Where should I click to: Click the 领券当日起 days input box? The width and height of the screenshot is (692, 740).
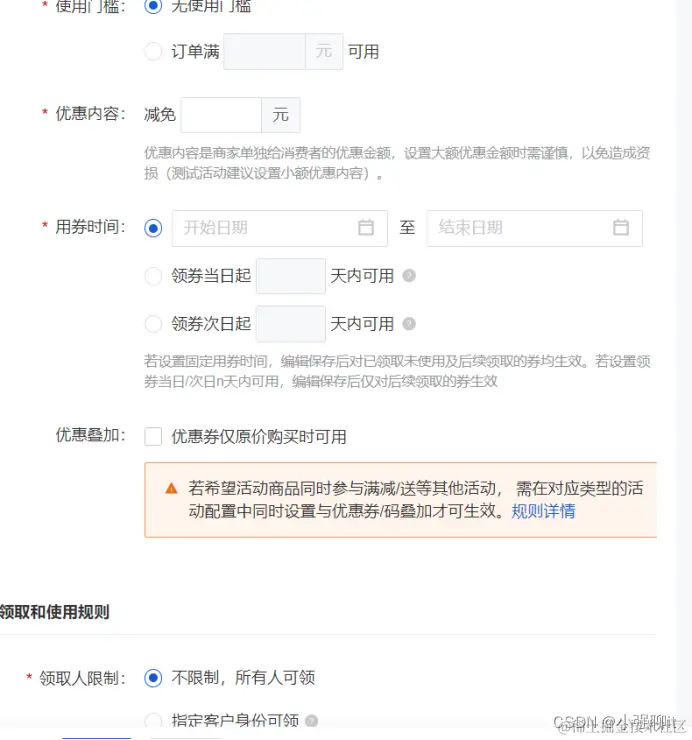point(290,276)
